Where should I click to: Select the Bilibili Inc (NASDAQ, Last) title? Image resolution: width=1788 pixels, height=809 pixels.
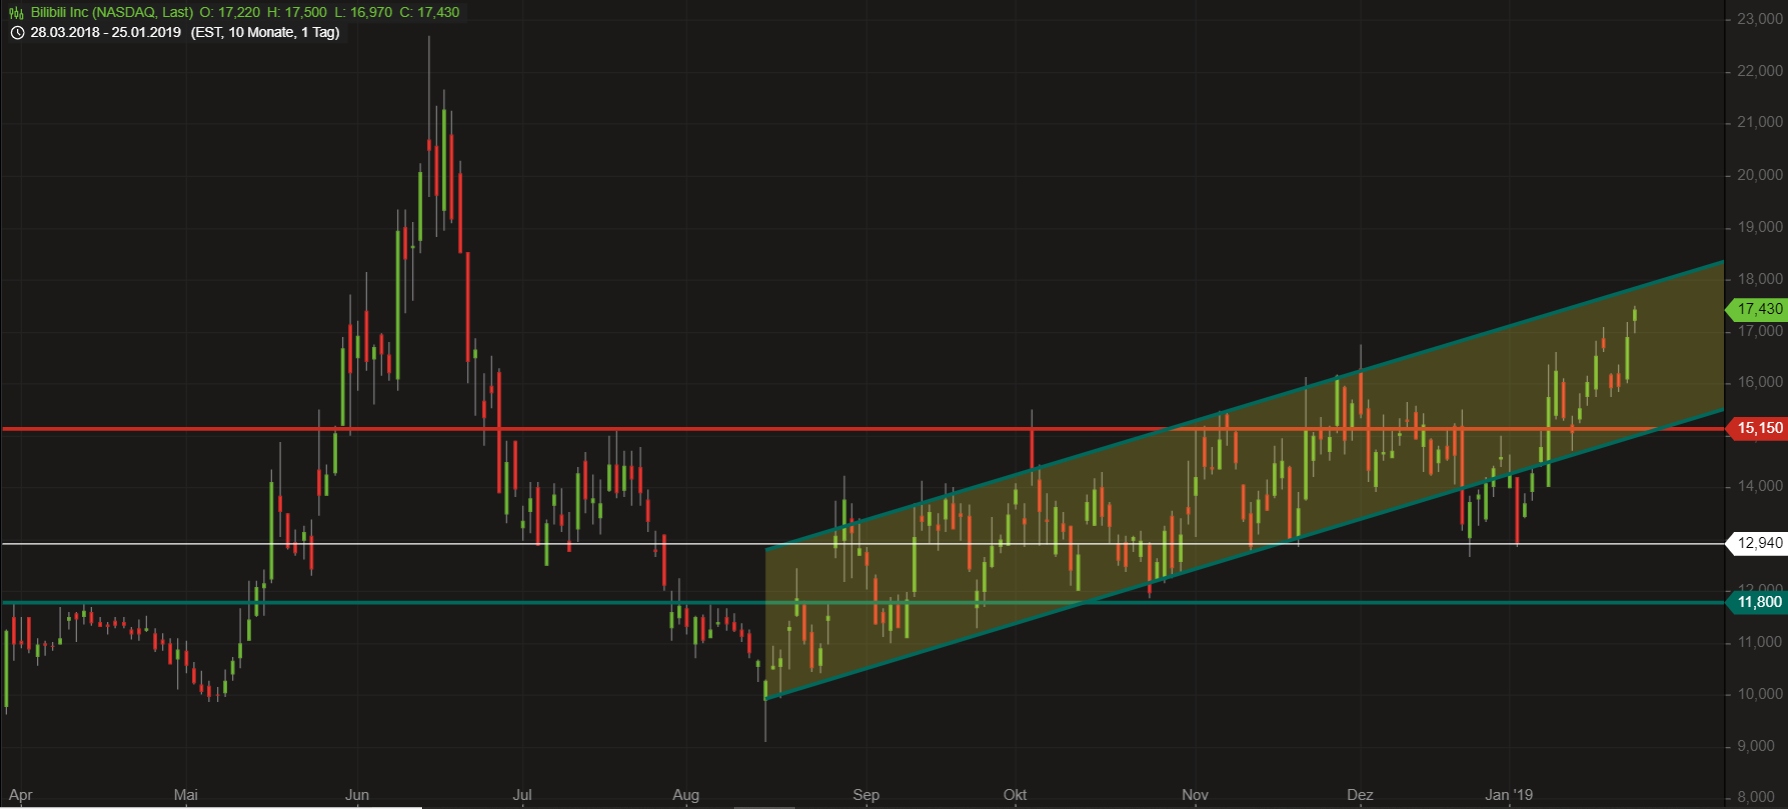[x=112, y=12]
